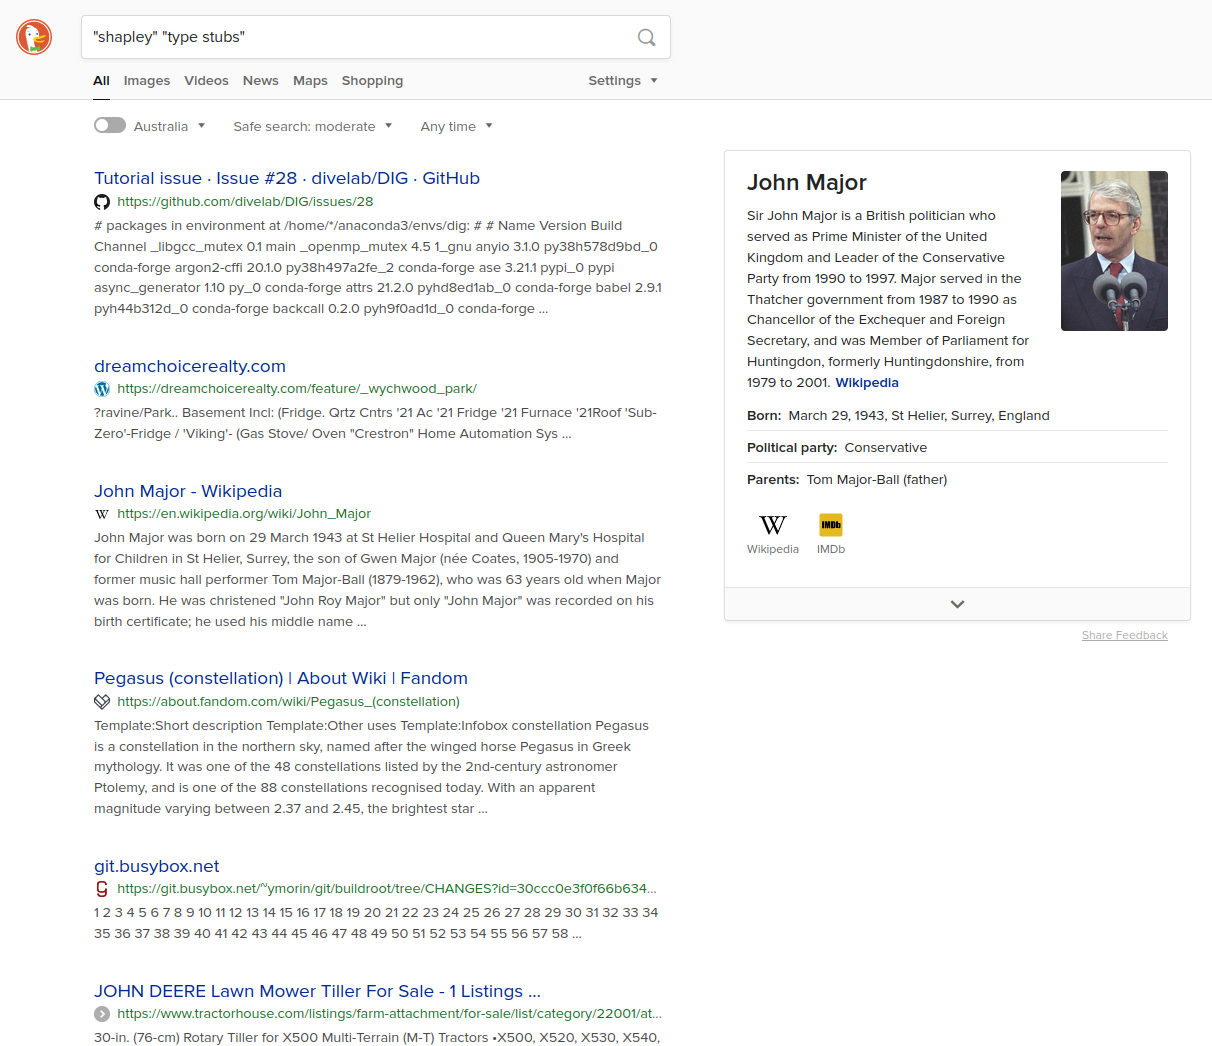
Task: Expand the John Major panel with chevron
Action: tap(957, 604)
